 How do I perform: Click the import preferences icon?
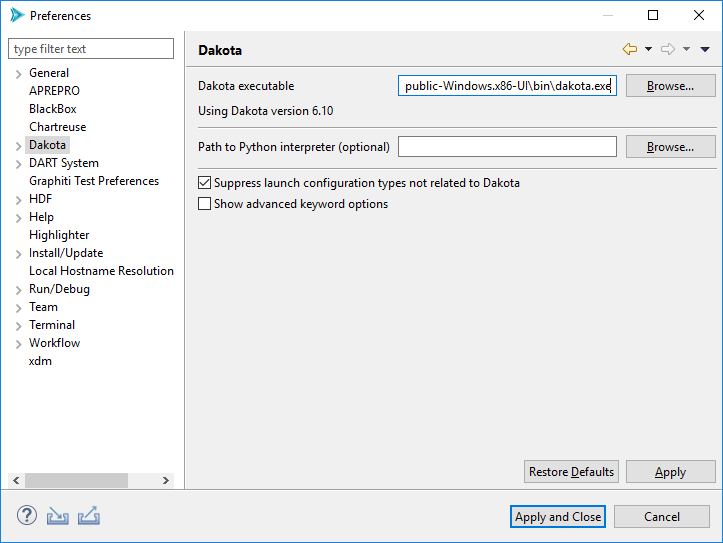[57, 516]
